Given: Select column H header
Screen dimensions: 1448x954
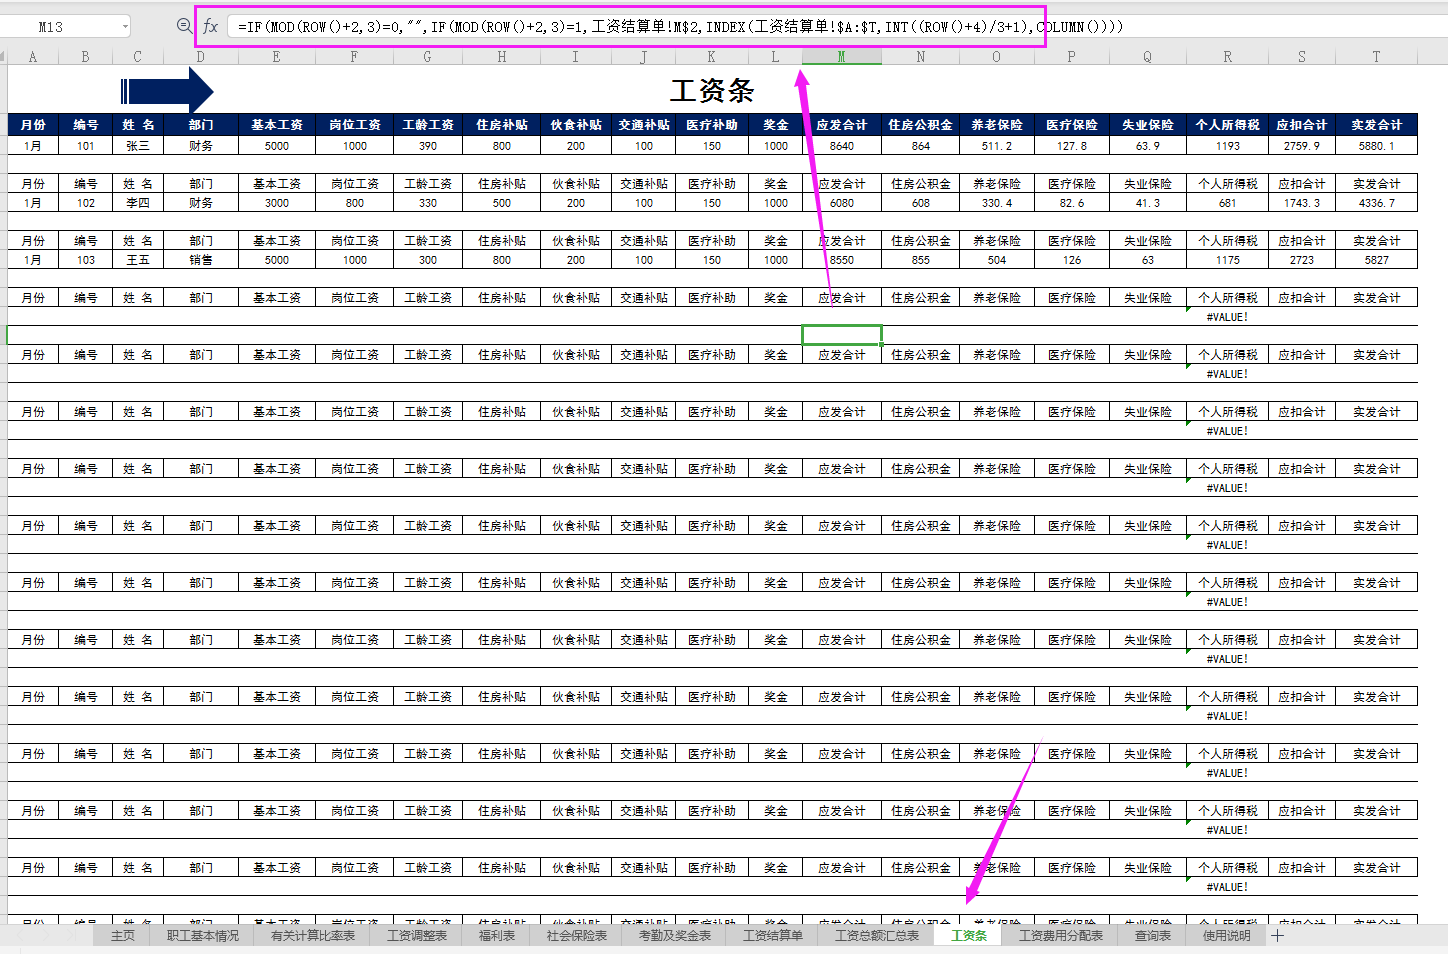Looking at the screenshot, I should pos(502,57).
